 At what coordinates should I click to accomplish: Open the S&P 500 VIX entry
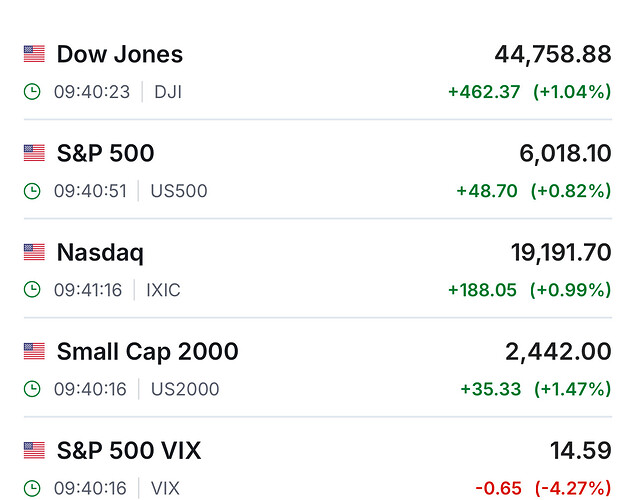pos(129,451)
